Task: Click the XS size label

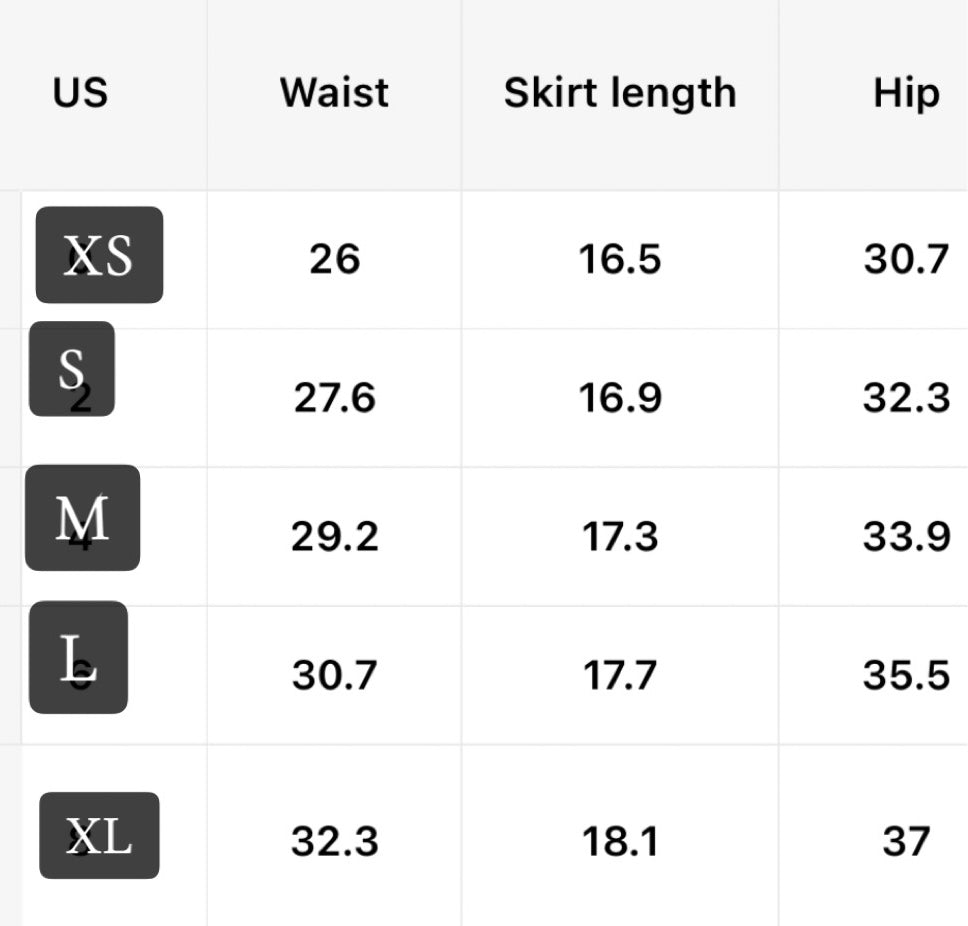Action: [99, 255]
